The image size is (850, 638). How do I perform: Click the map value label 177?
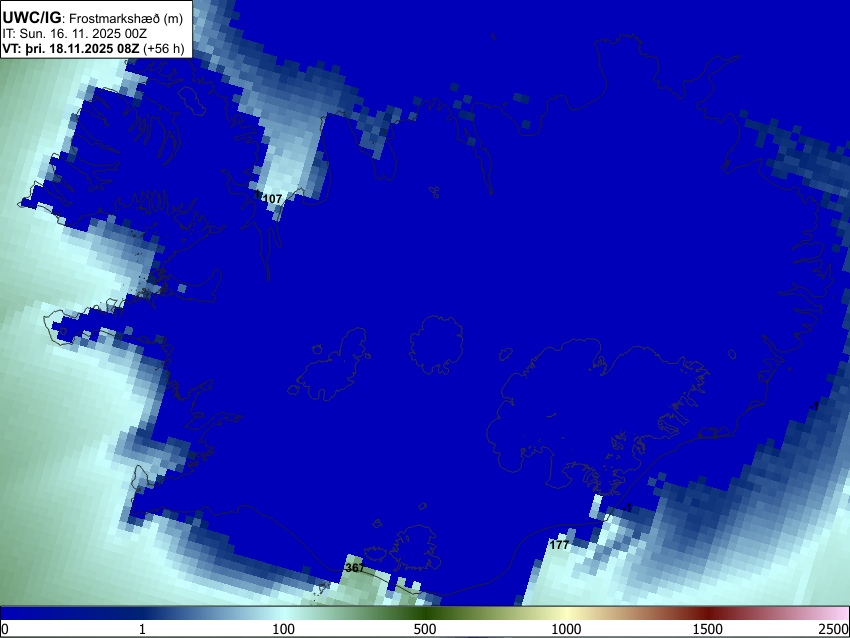559,545
